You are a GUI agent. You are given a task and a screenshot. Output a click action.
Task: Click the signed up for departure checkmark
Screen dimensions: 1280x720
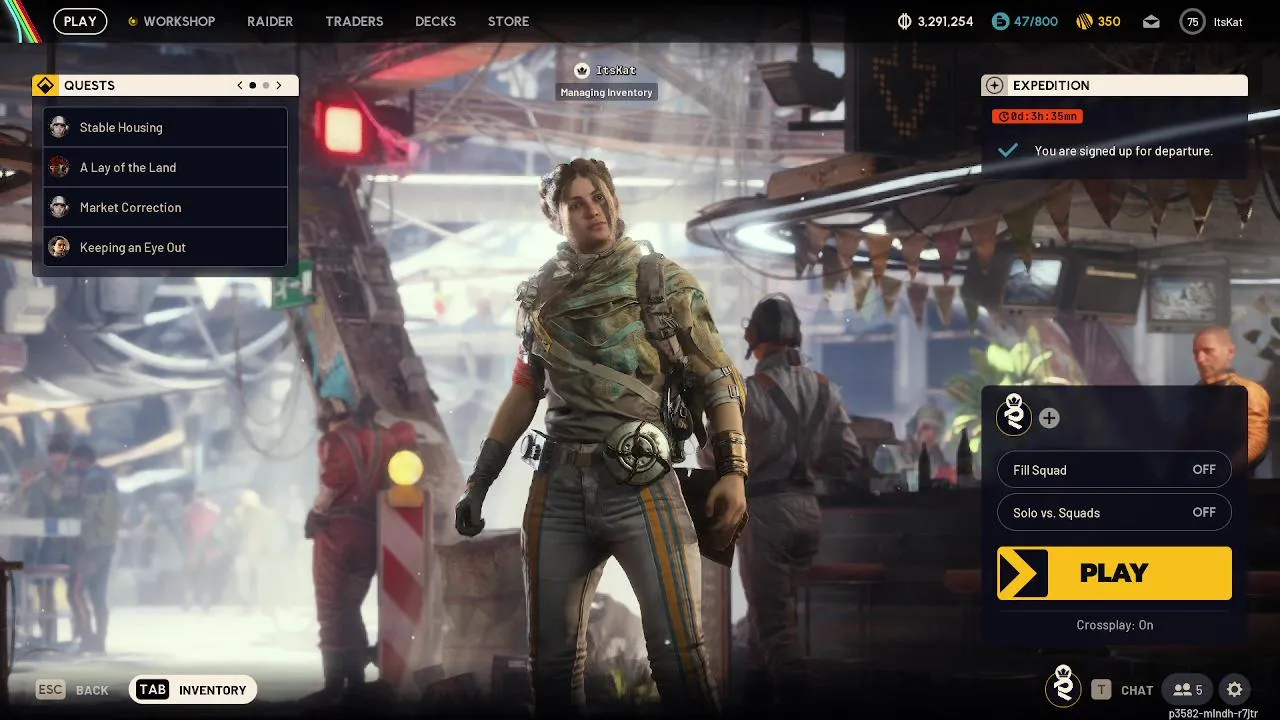(1008, 150)
